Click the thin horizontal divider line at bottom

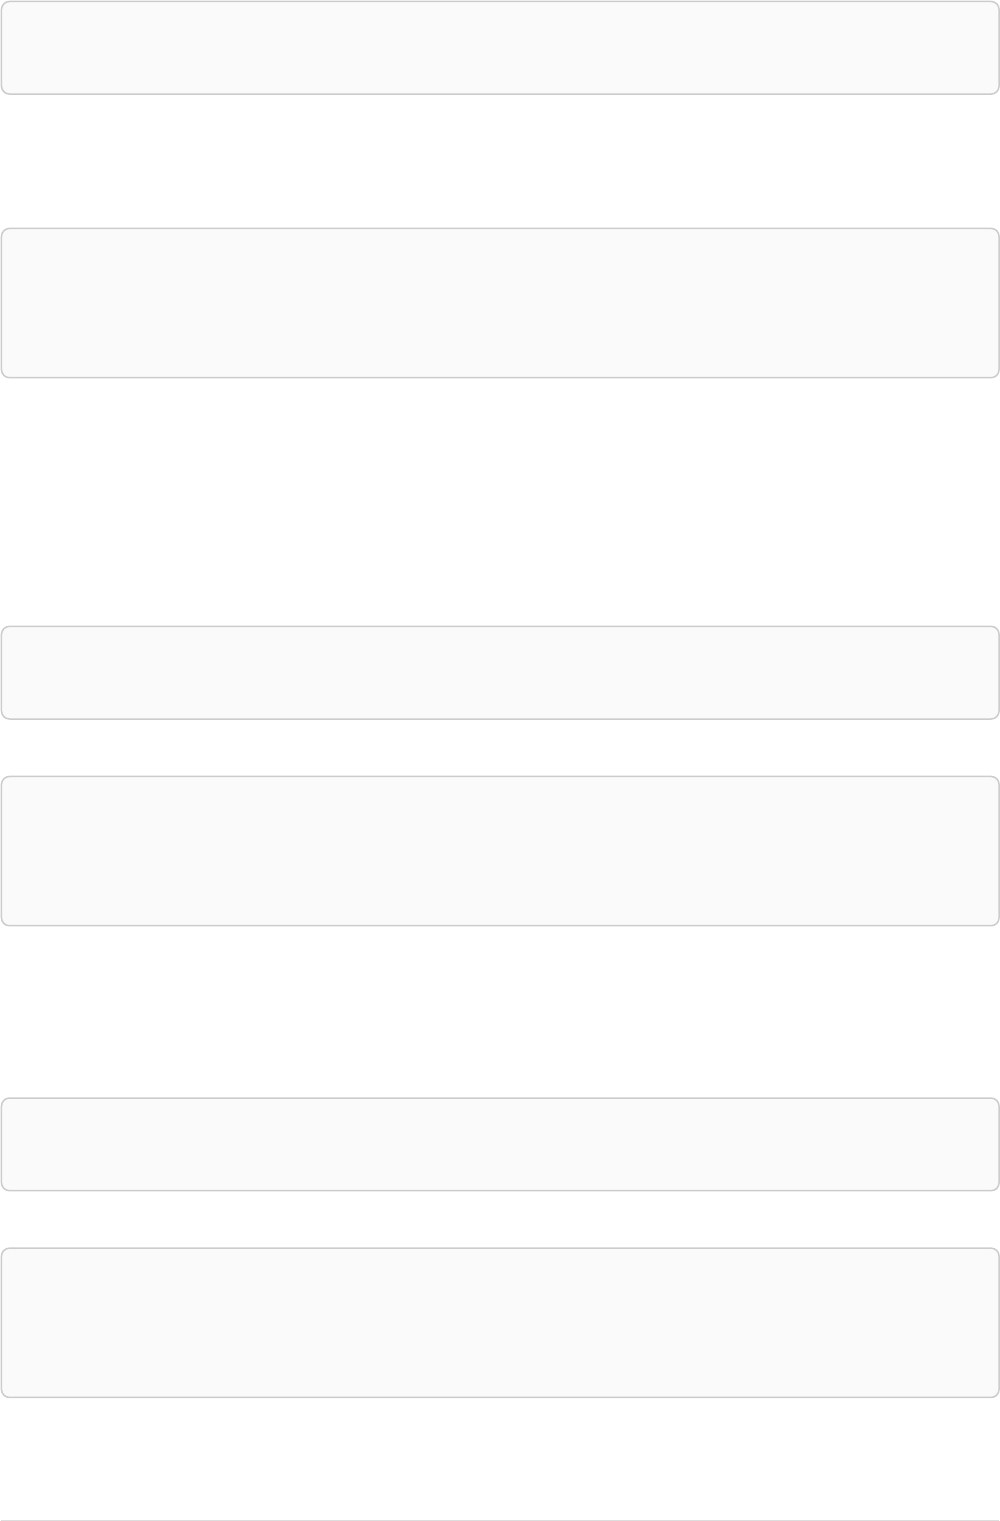click(500, 1520)
